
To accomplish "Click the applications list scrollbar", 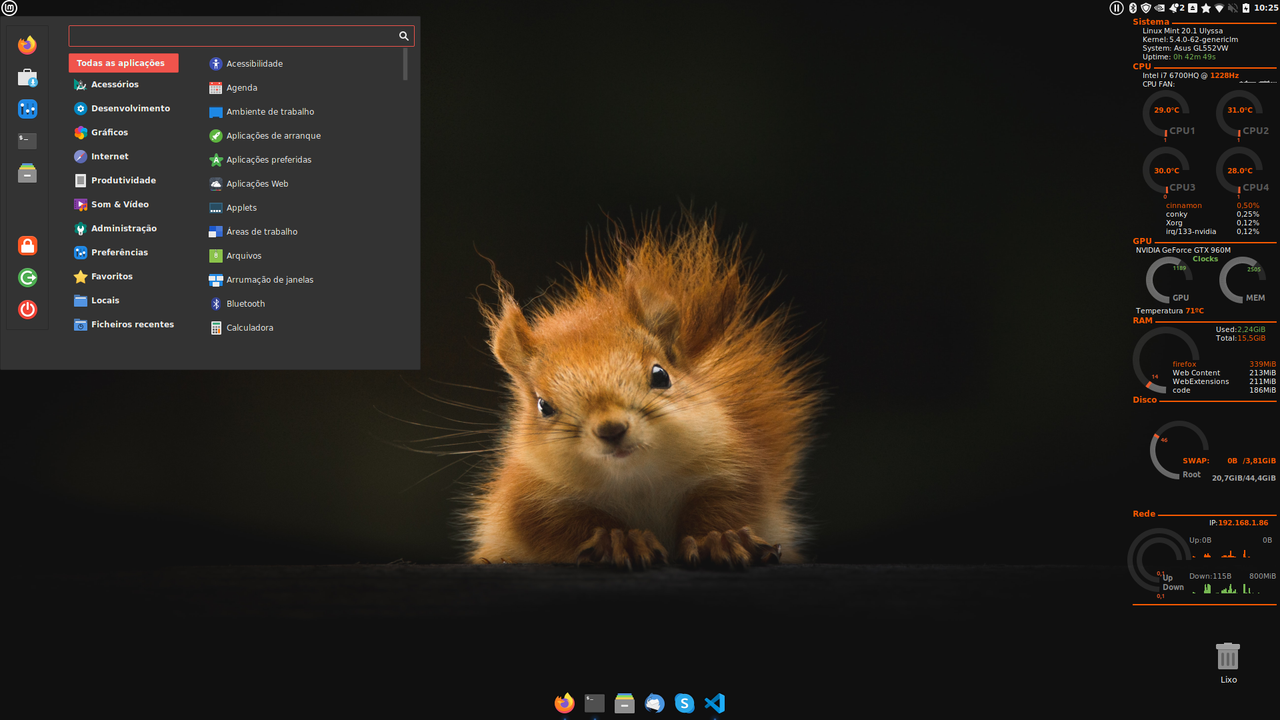I will click(x=405, y=65).
